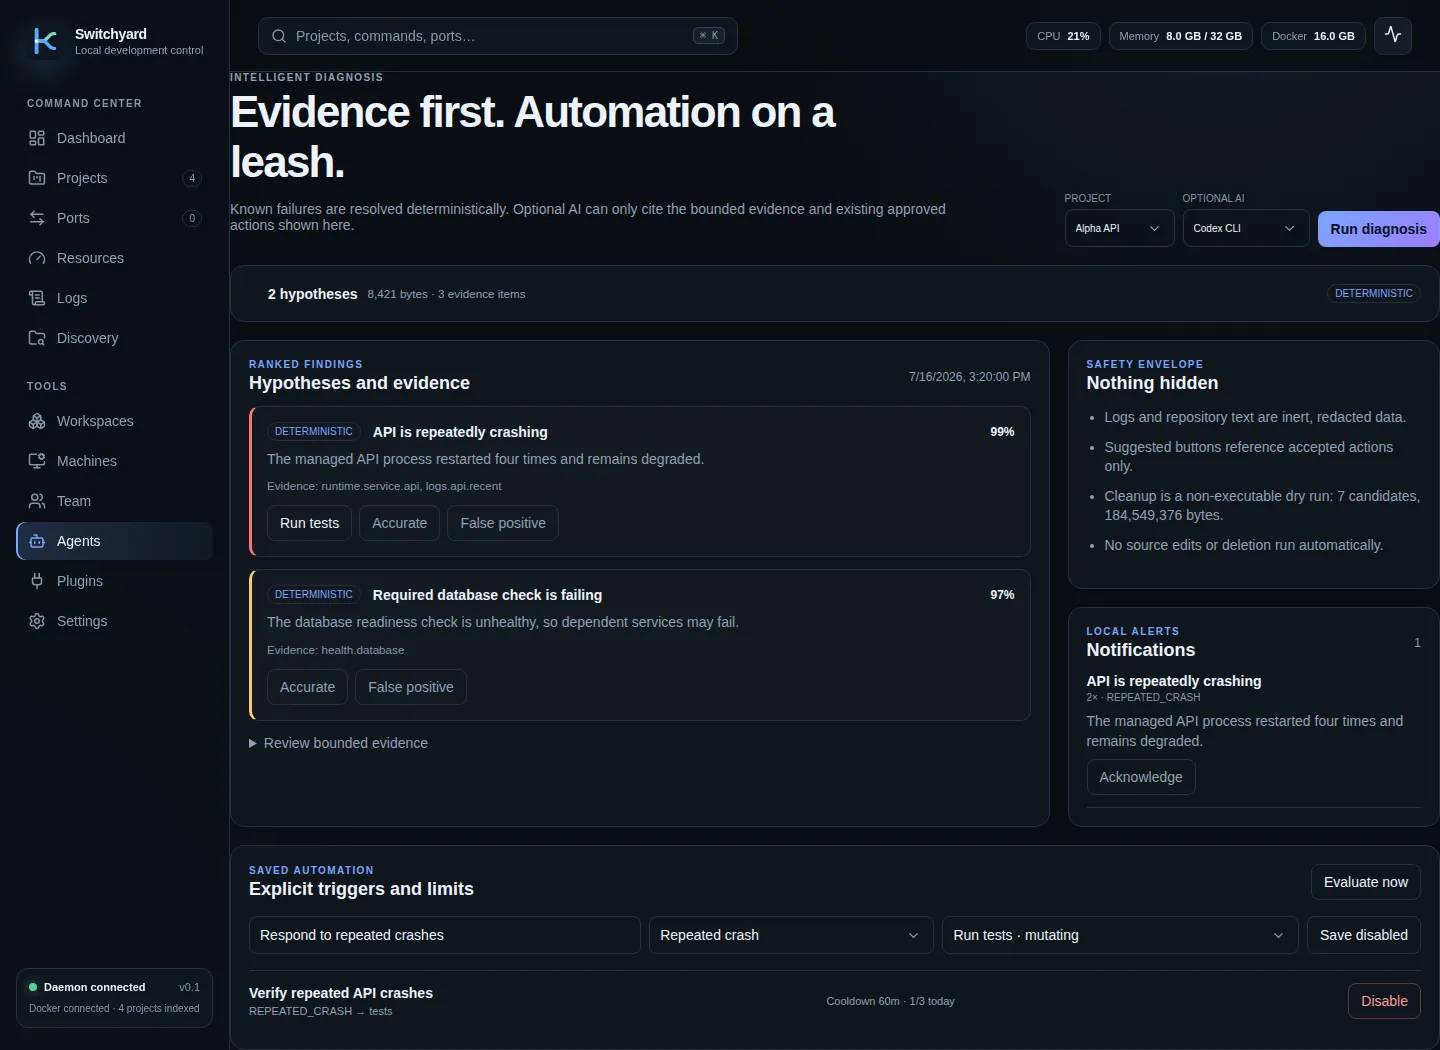The width and height of the screenshot is (1440, 1050).
Task: Open the Run tests · mutating dropdown
Action: (1120, 935)
